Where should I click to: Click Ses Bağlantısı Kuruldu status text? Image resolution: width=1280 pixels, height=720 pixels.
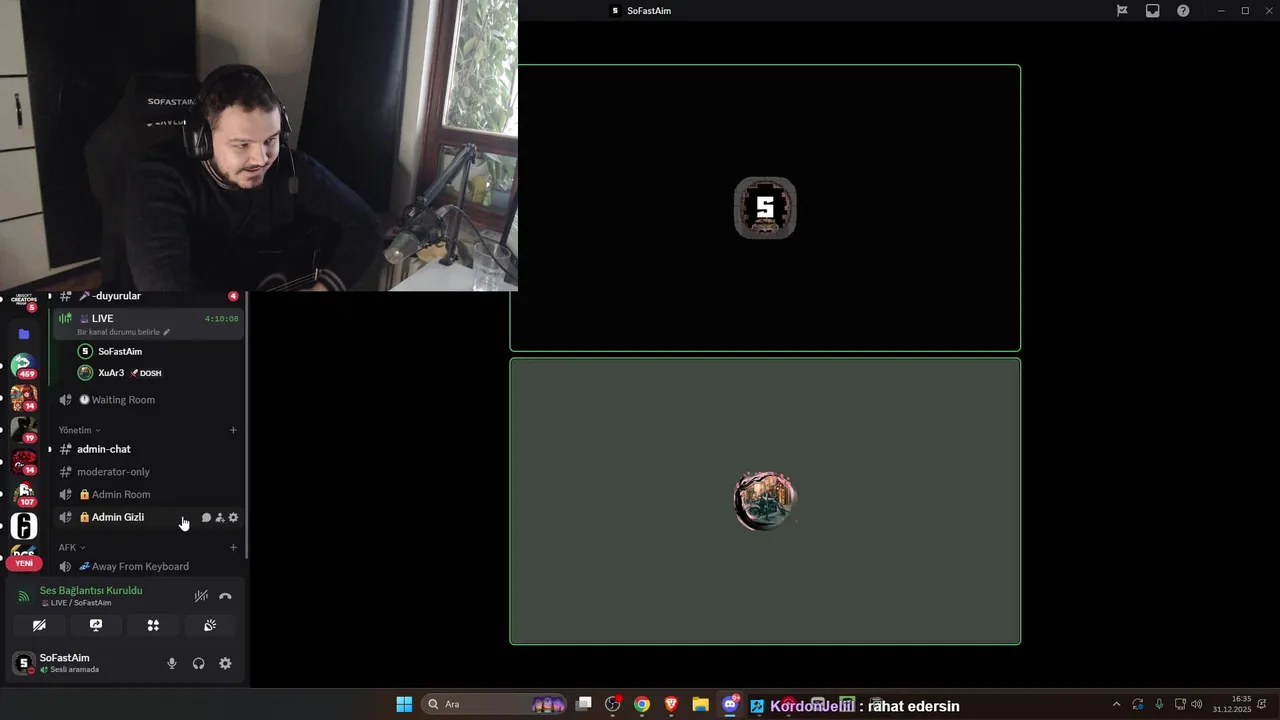91,590
